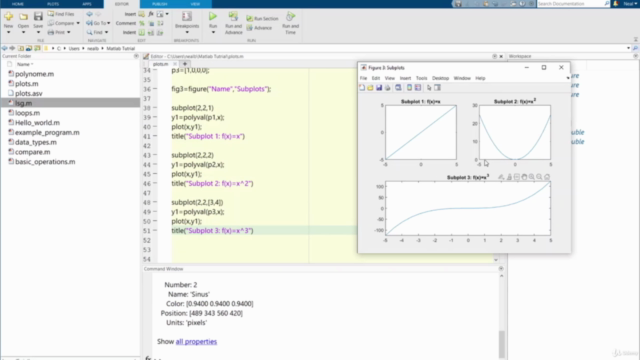This screenshot has width=640, height=360.
Task: Expand the Breakpoints dropdown arrow
Action: 187,32
